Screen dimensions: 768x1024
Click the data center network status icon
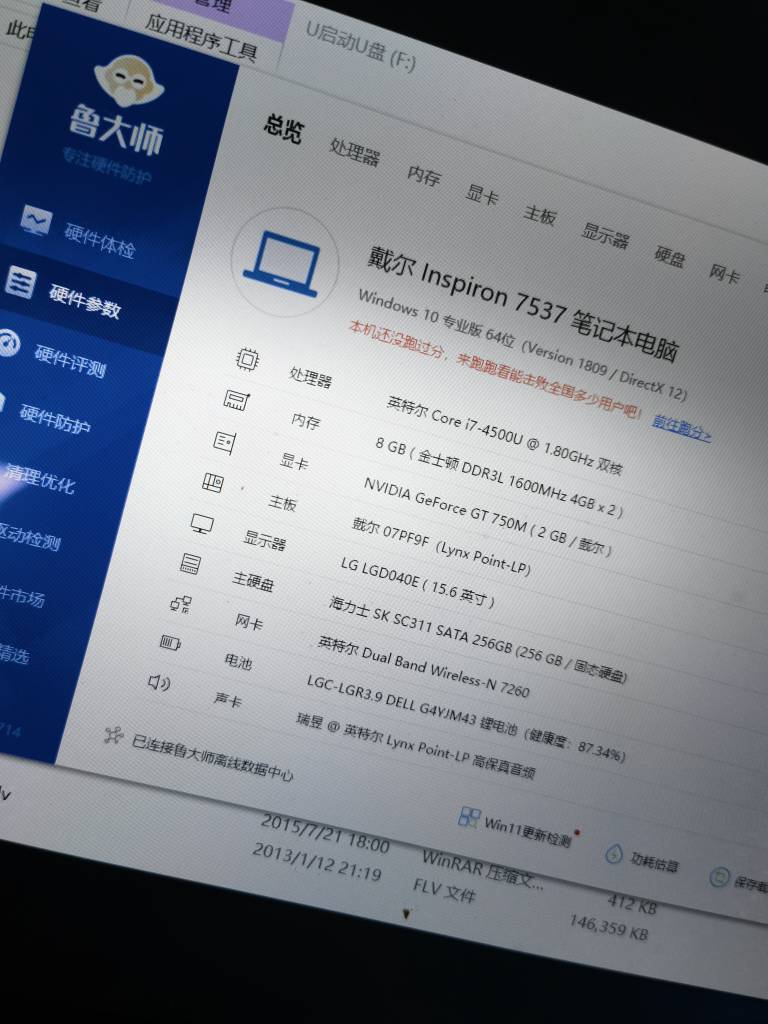(114, 735)
